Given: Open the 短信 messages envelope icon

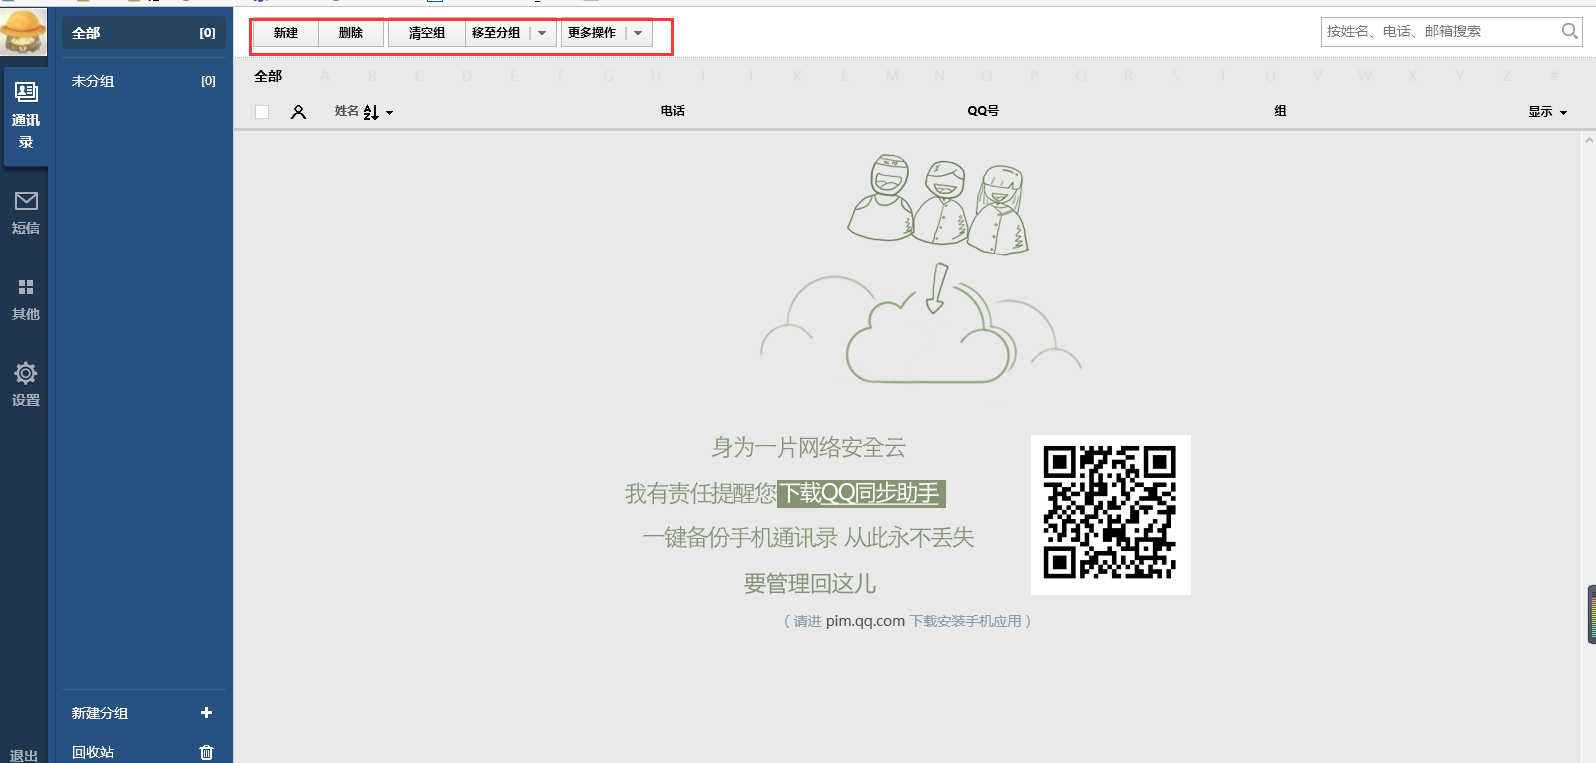Looking at the screenshot, I should tap(26, 201).
